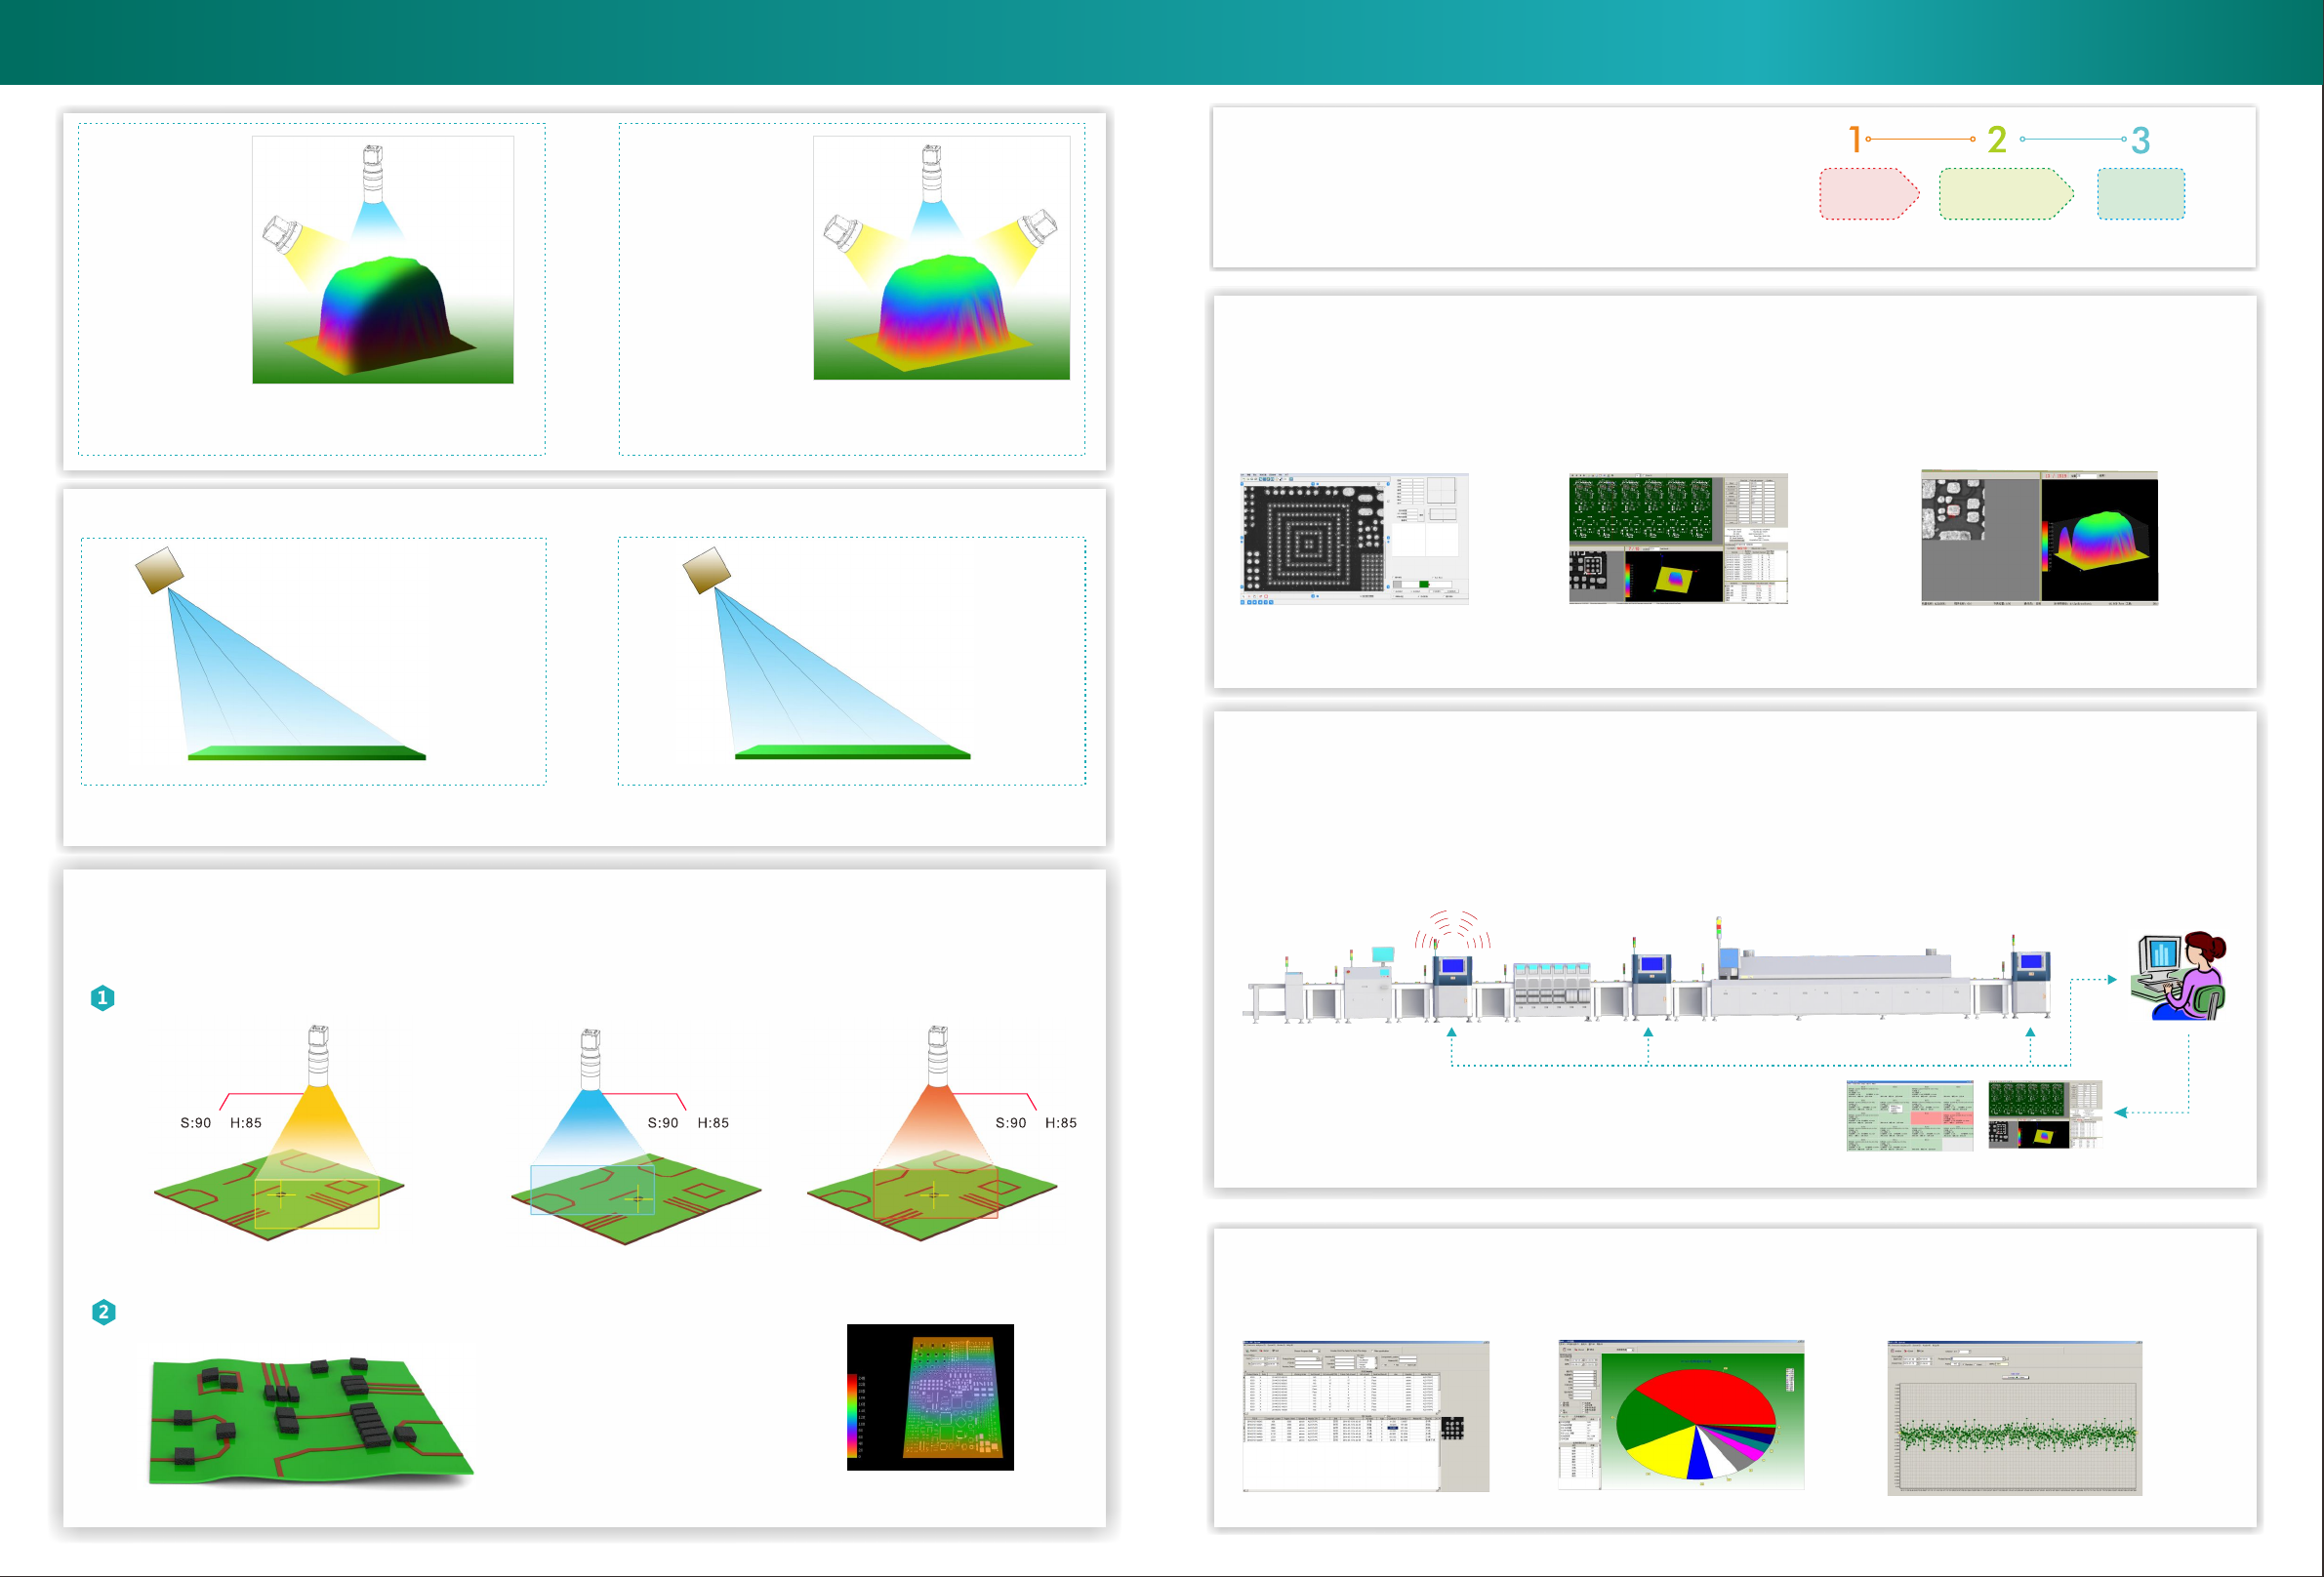Click the teal hexagon number 1 badge

pyautogui.click(x=102, y=998)
